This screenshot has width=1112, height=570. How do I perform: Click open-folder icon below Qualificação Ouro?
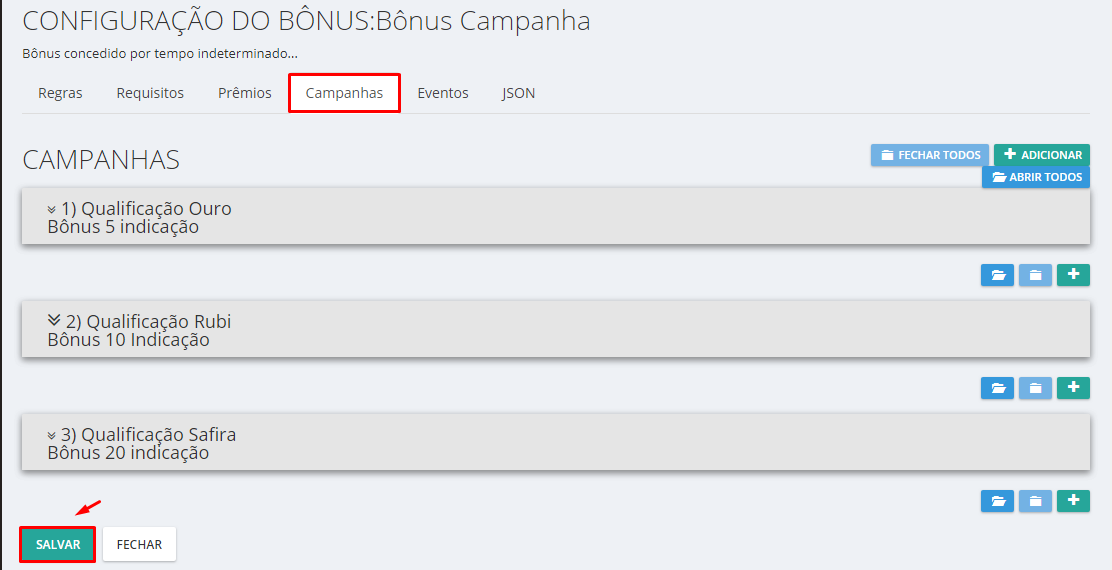(997, 275)
